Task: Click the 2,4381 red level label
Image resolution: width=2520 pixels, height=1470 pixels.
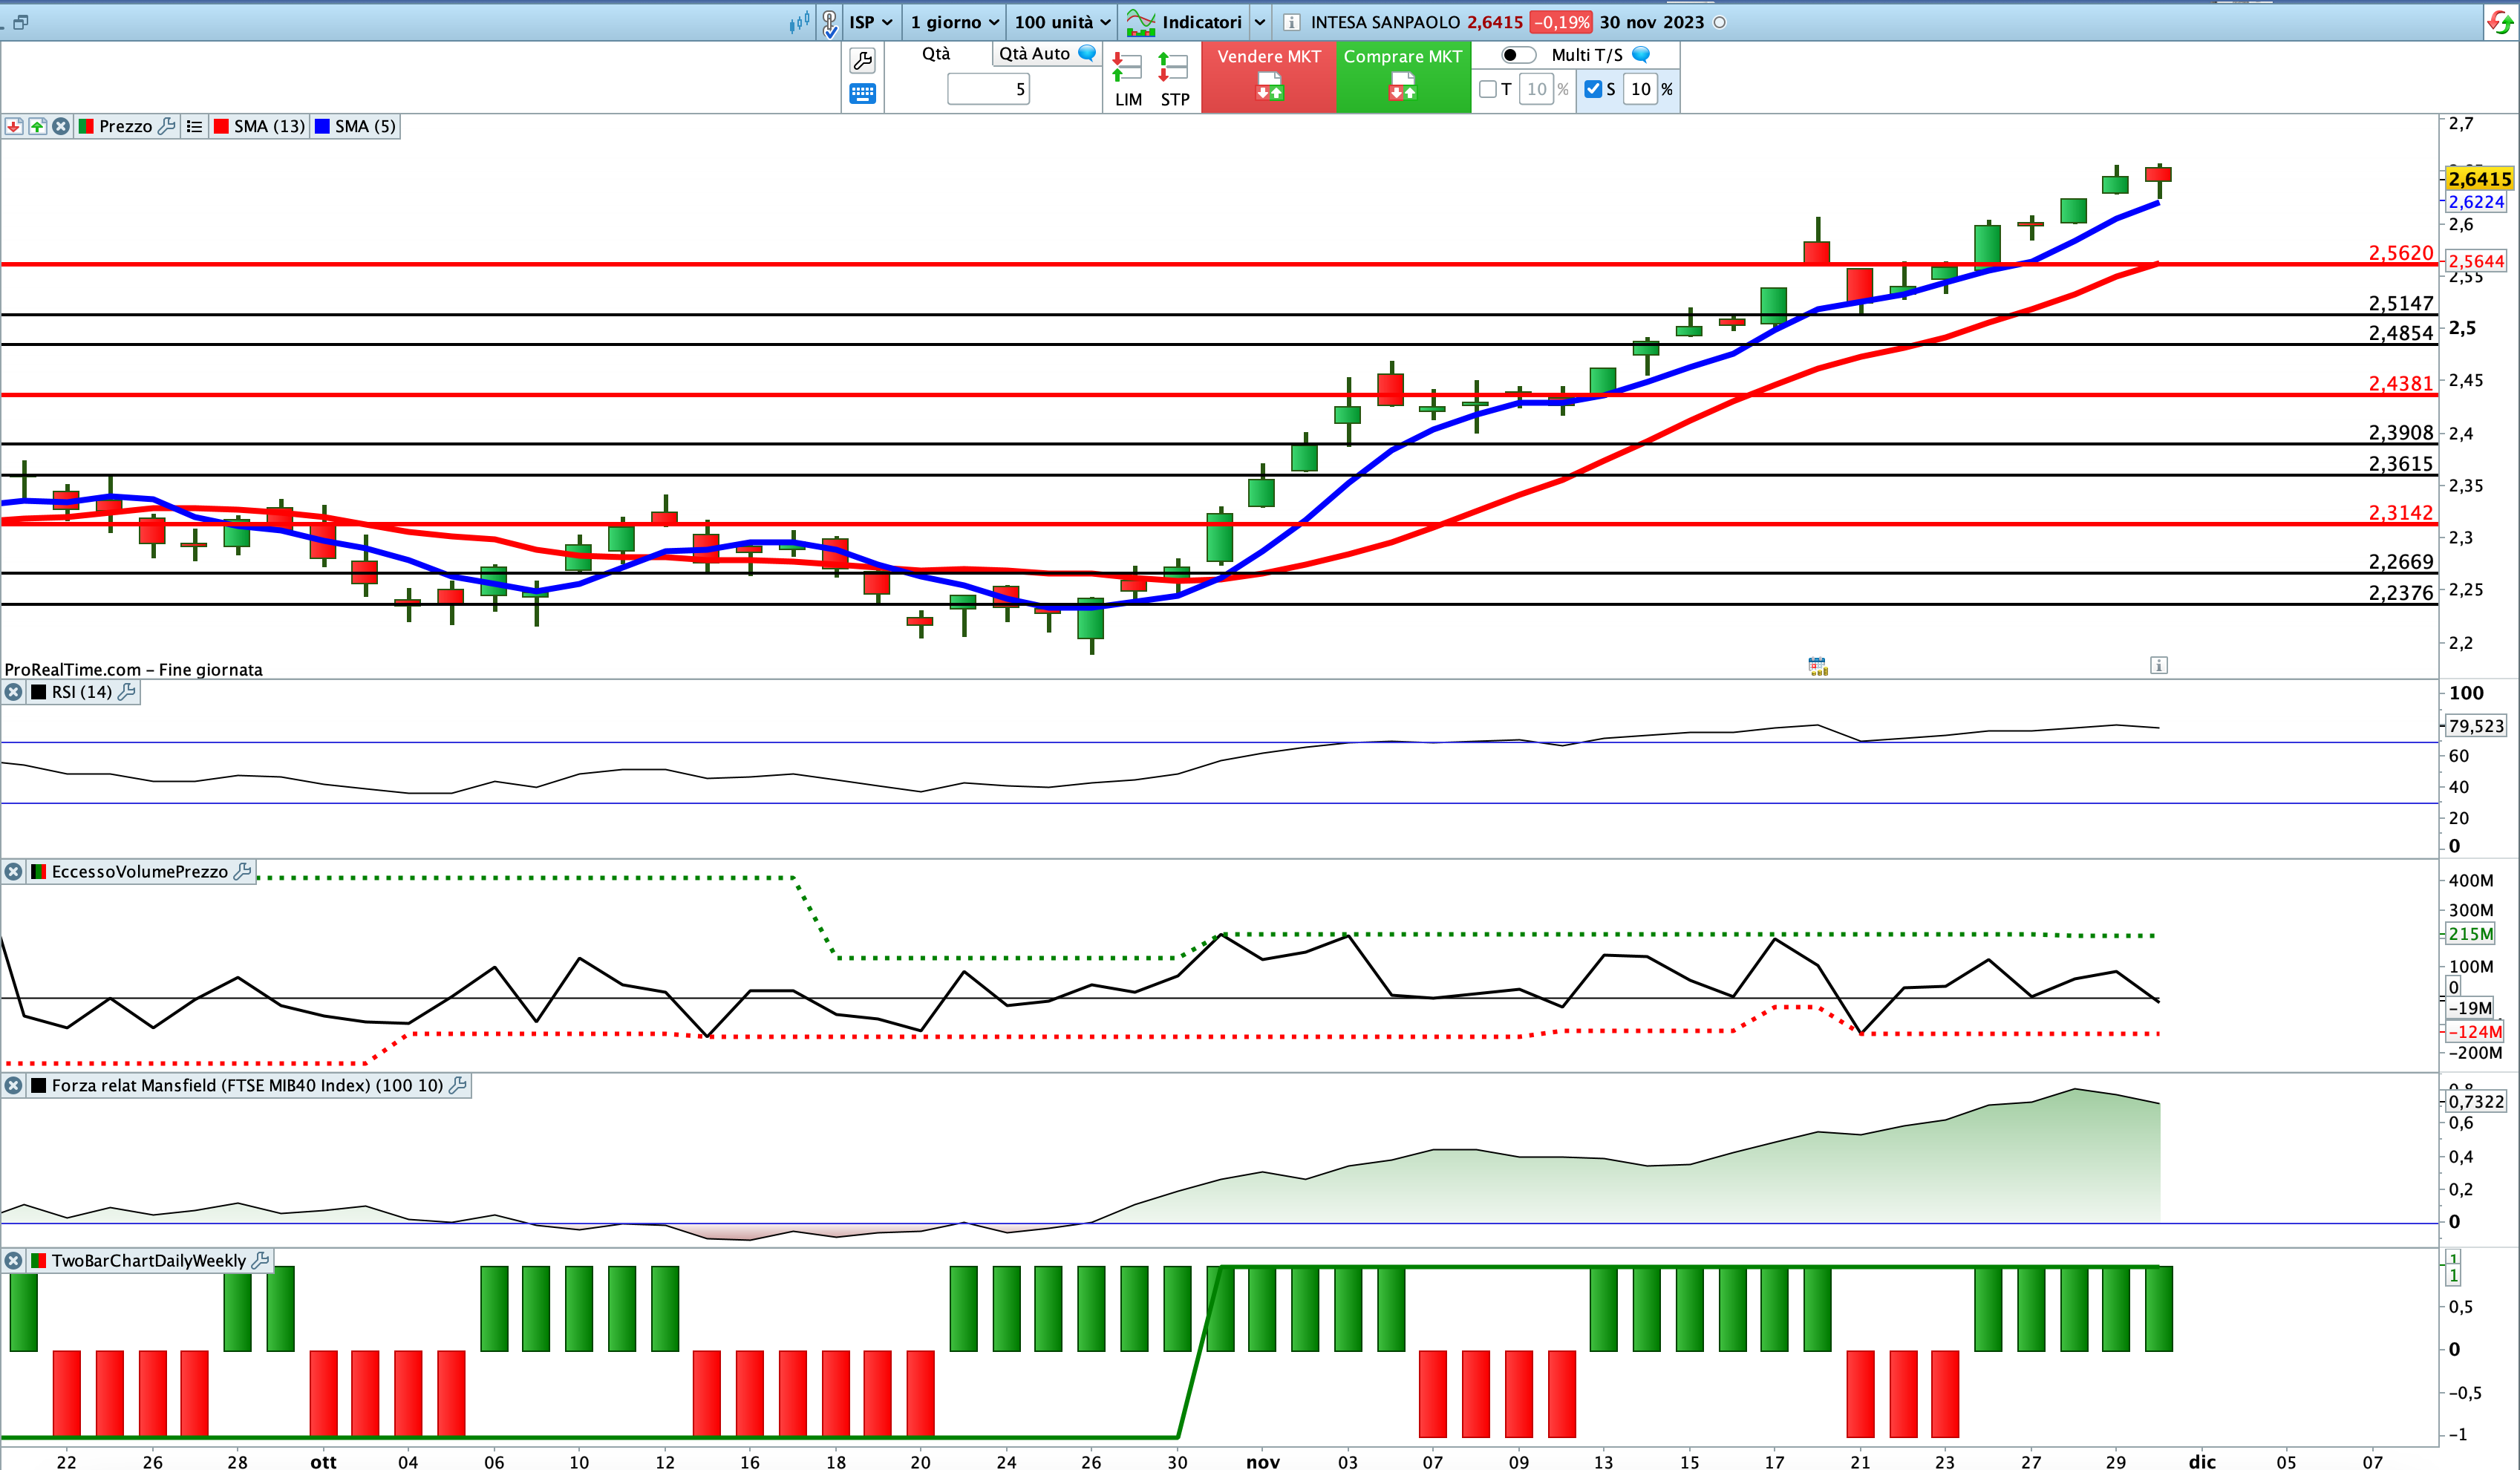Action: 2400,383
